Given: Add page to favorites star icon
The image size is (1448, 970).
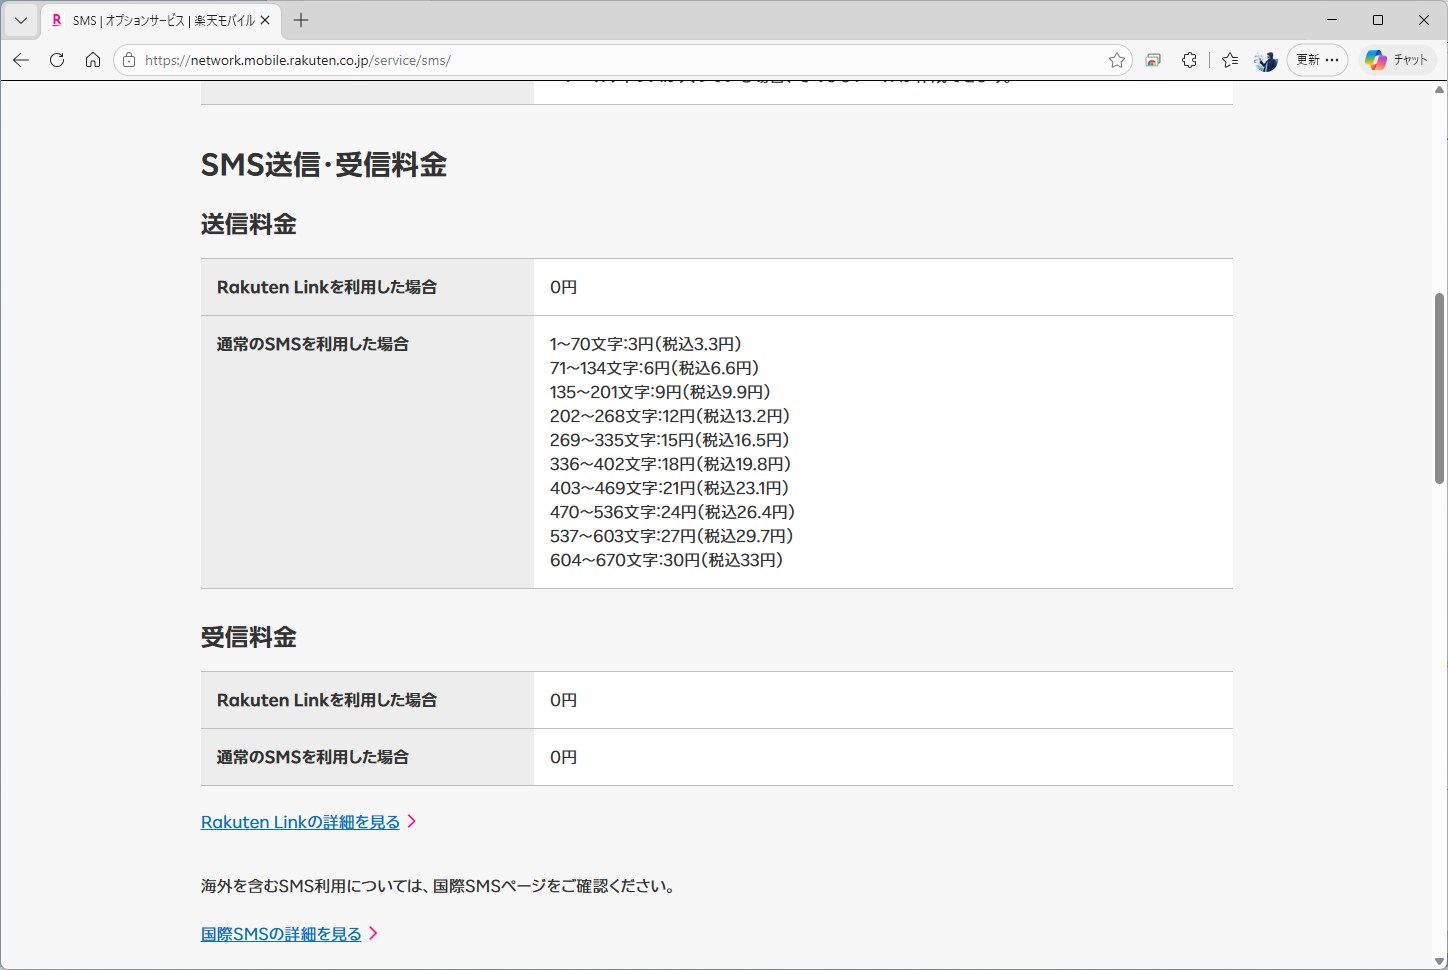Looking at the screenshot, I should click(x=1117, y=60).
